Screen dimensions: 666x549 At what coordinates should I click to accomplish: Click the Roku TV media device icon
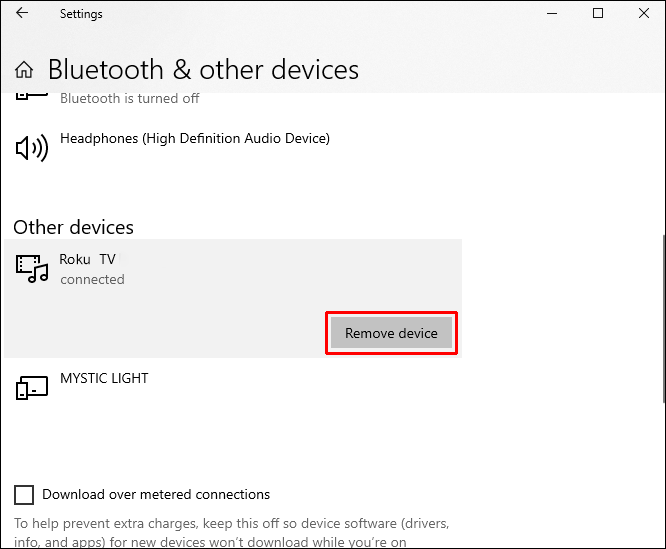pyautogui.click(x=32, y=268)
